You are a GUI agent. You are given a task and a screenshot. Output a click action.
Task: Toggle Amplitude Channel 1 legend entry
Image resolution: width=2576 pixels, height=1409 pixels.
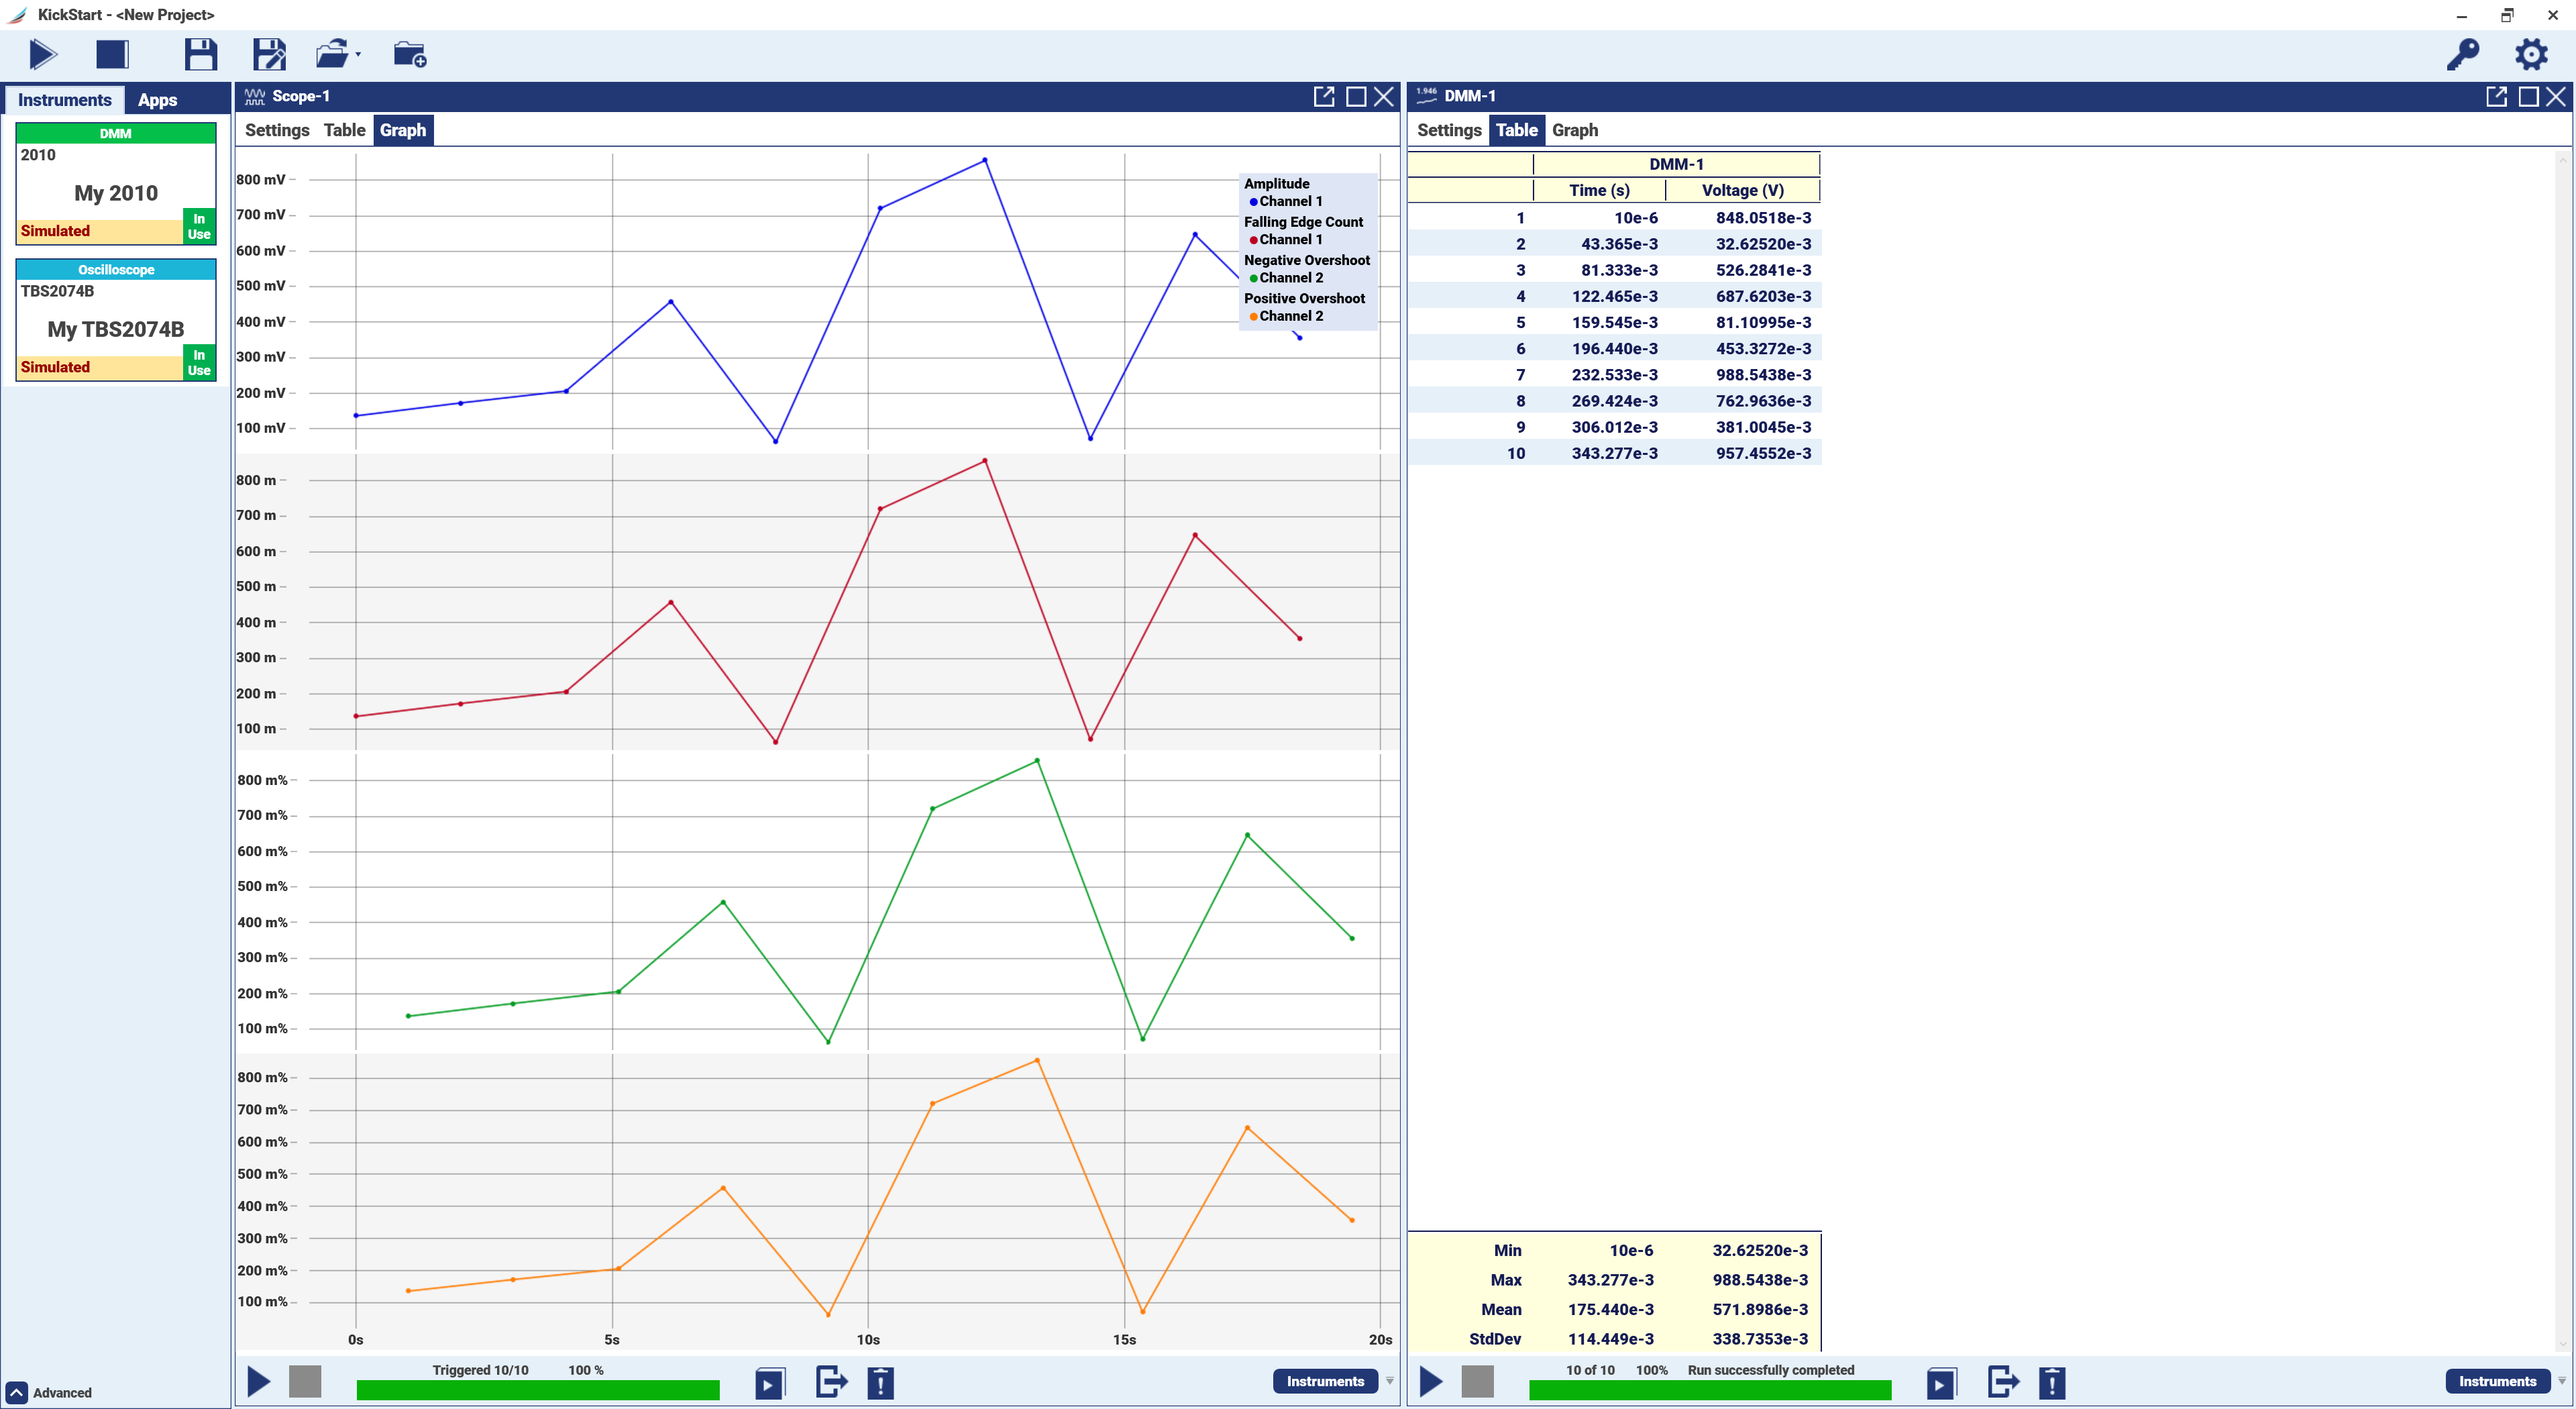point(1289,201)
